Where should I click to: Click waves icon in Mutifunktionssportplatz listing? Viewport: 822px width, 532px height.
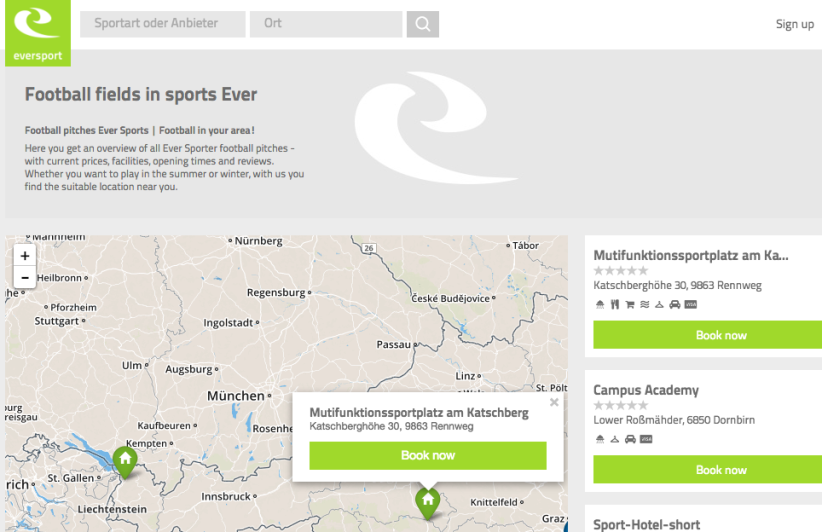click(x=645, y=305)
